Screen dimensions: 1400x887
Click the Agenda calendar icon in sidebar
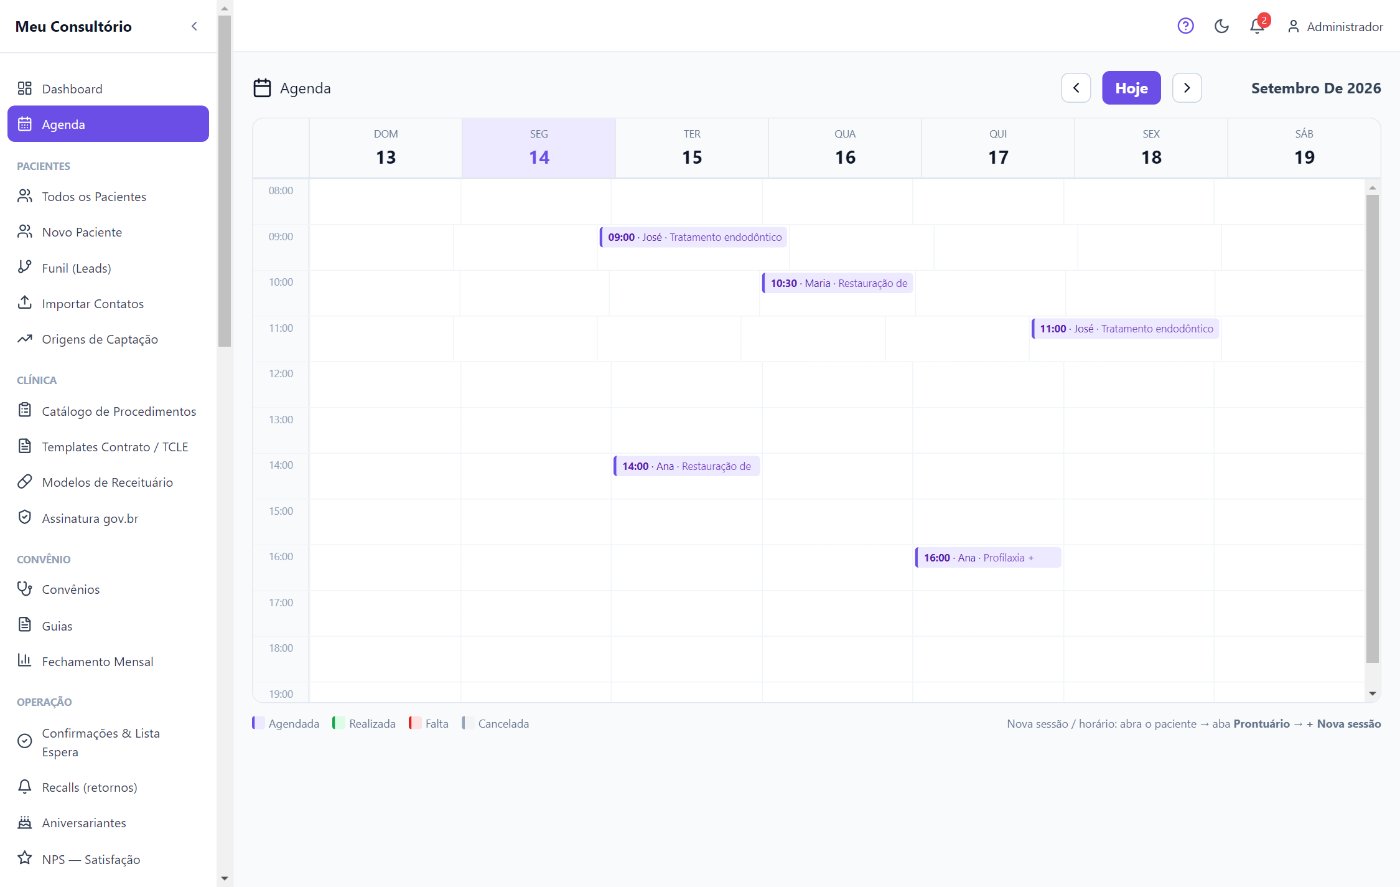(x=25, y=124)
